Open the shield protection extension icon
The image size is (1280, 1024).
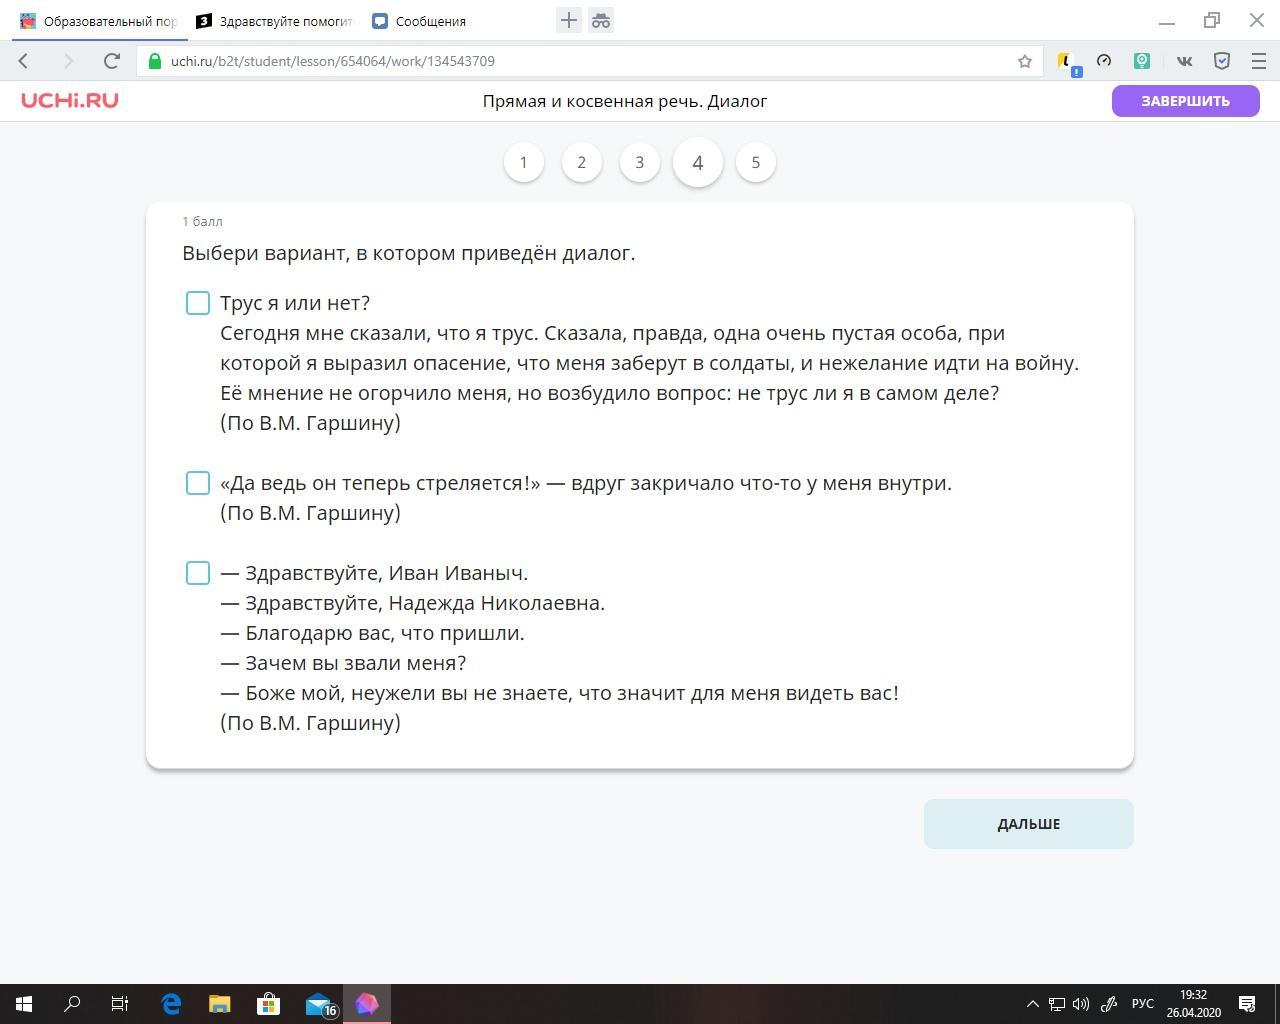(1222, 61)
